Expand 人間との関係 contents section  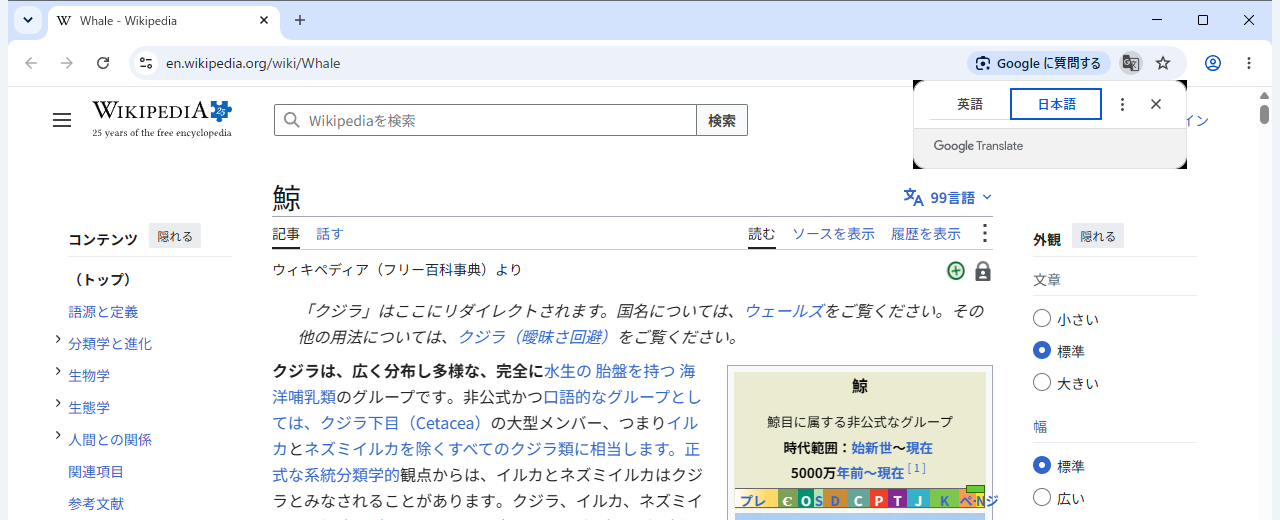pyautogui.click(x=58, y=438)
